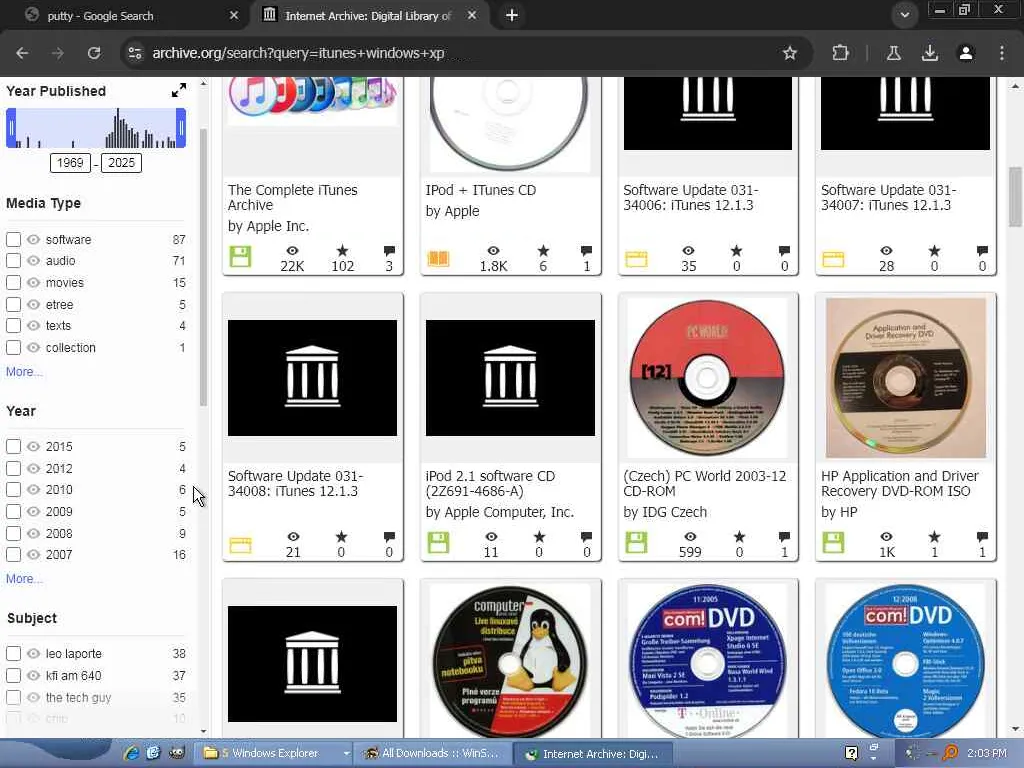1024x768 pixels.
Task: Check the leo laporte subject filter
Action: 13,654
